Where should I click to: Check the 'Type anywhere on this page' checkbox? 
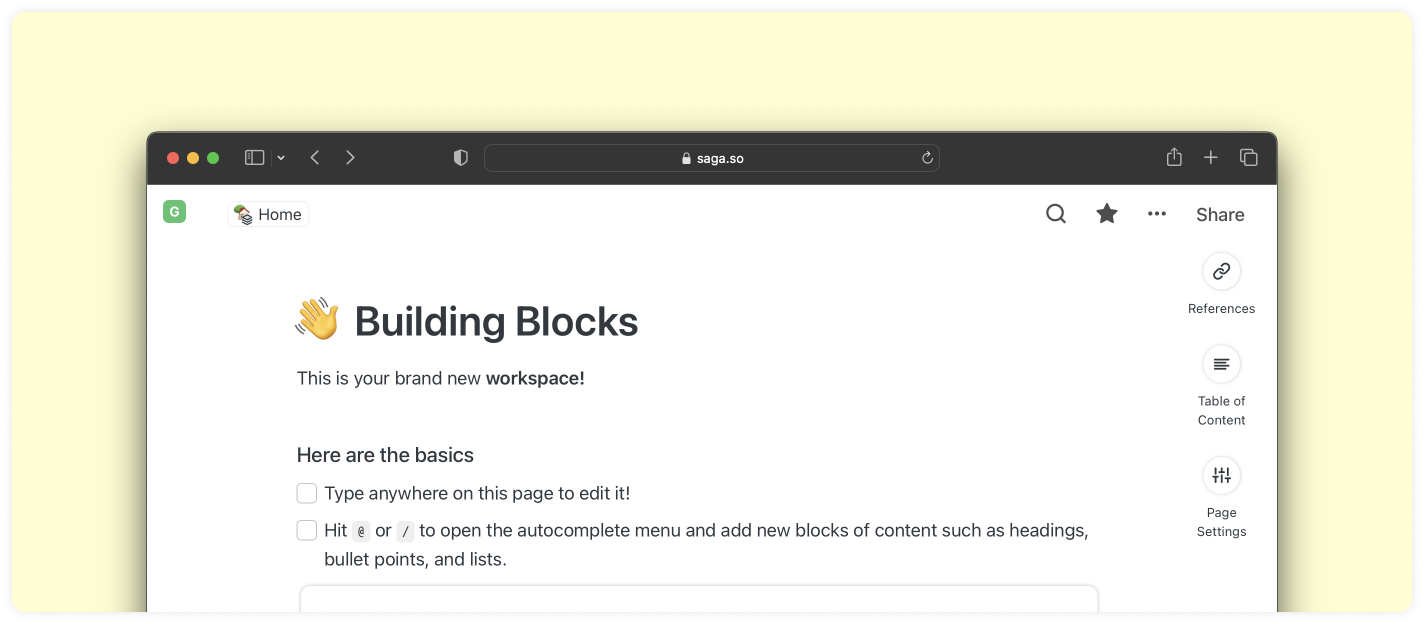(307, 493)
